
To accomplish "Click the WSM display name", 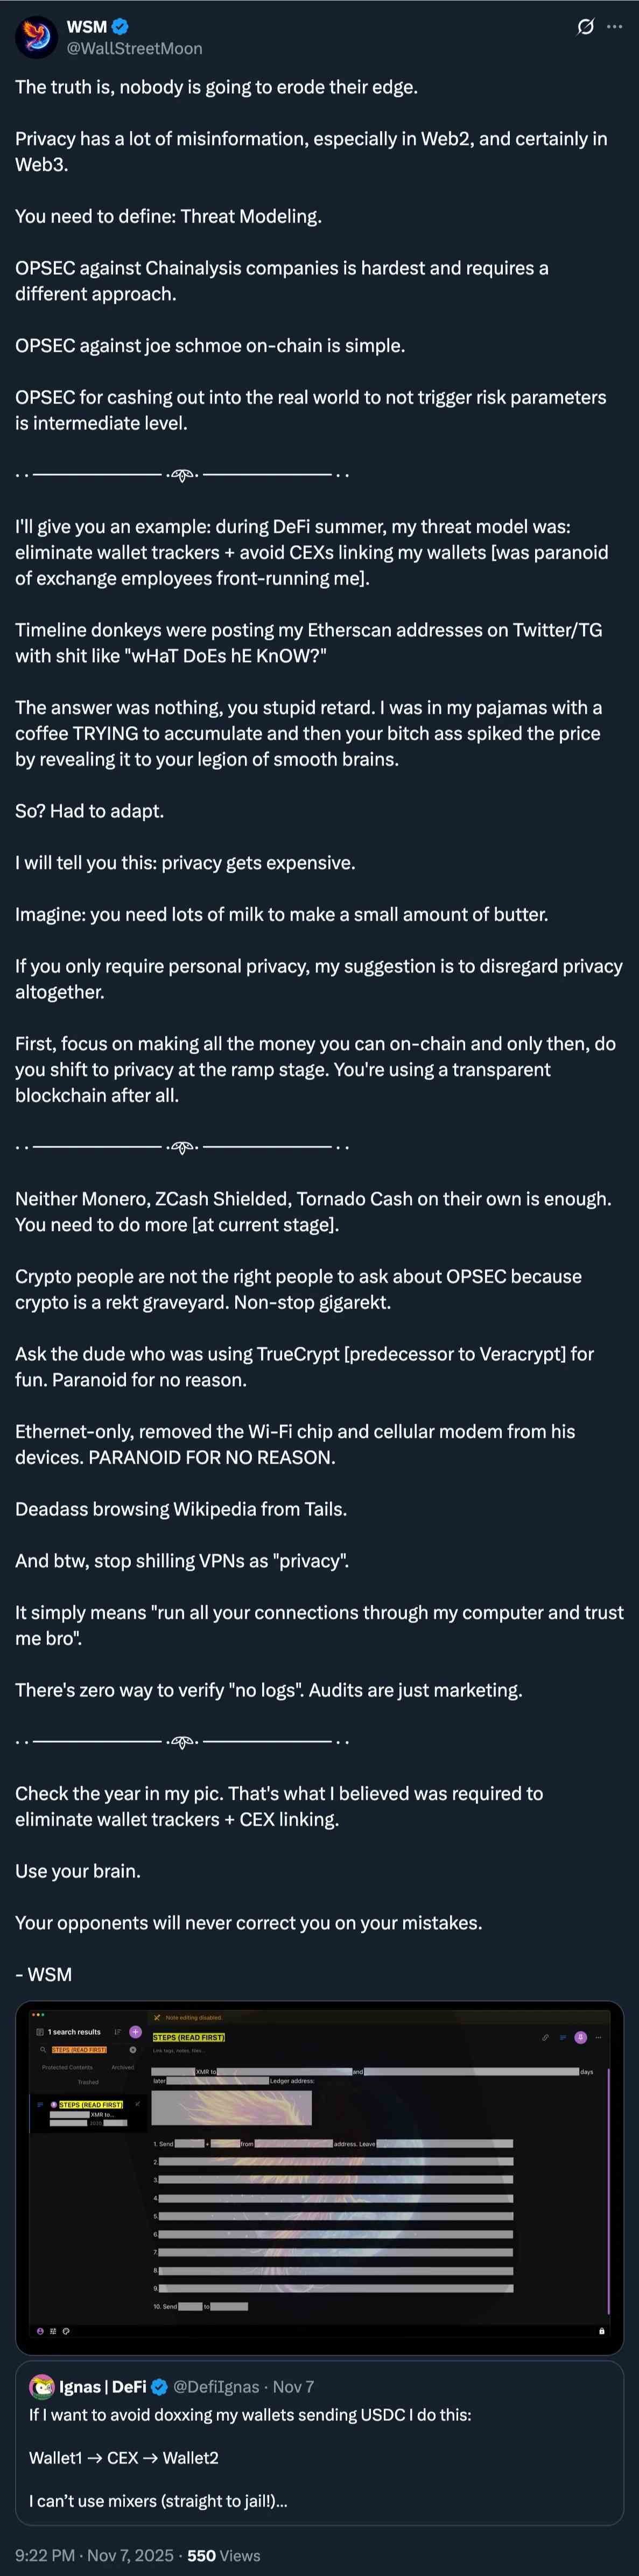I will [x=86, y=27].
